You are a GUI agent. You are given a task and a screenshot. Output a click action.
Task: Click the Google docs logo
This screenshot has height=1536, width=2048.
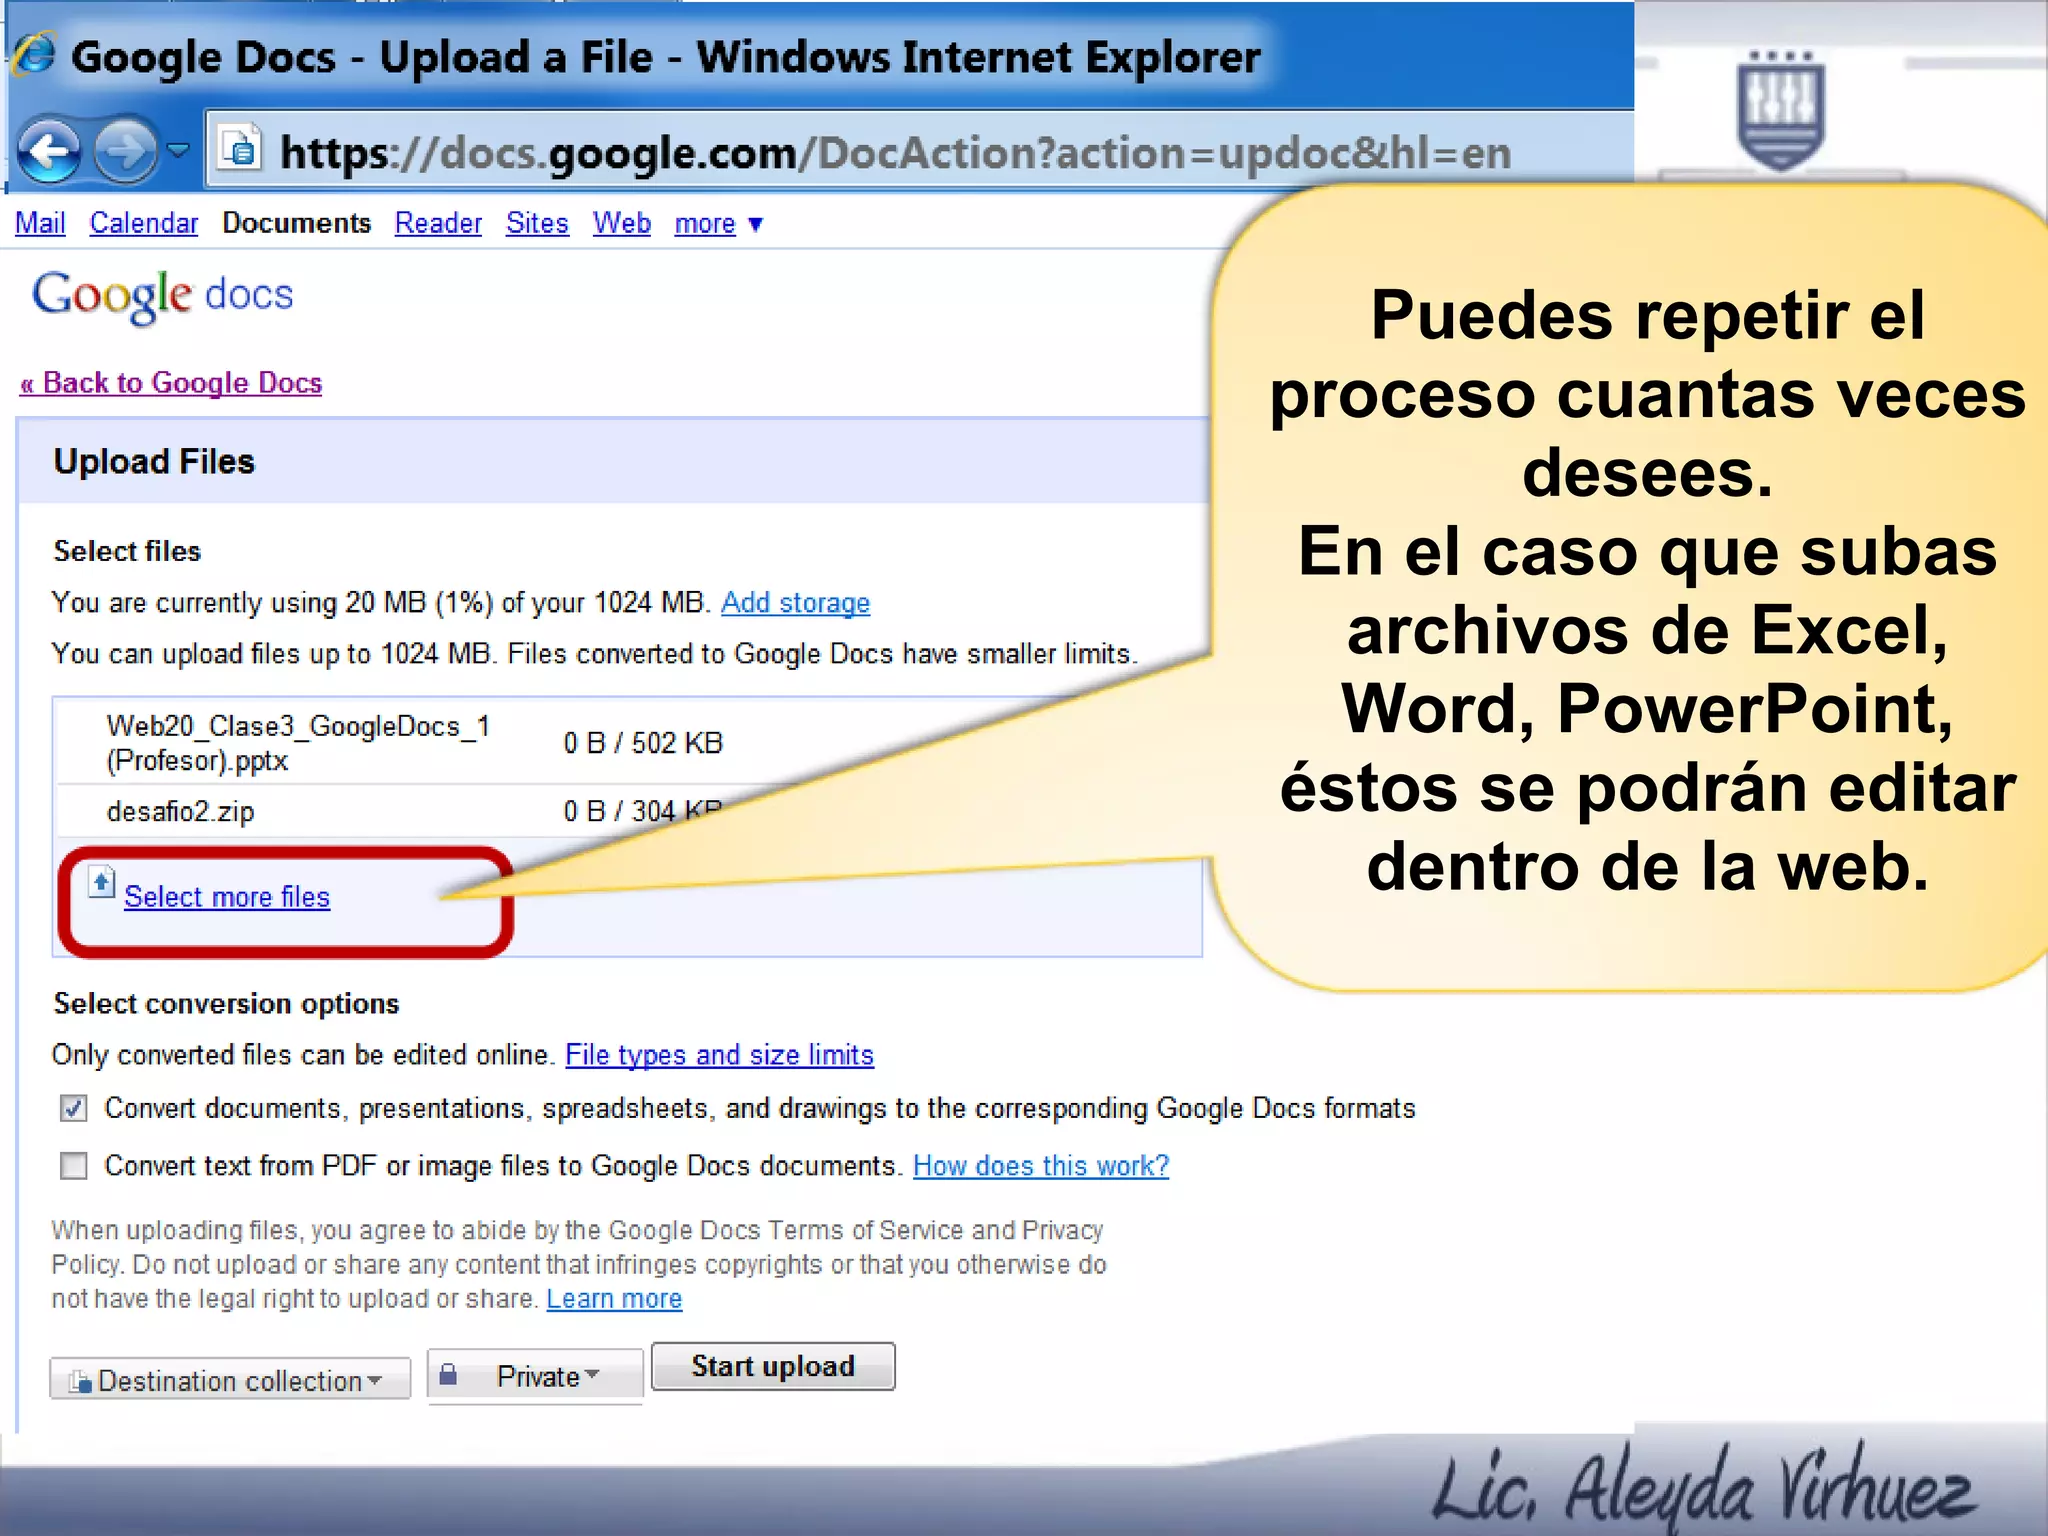(x=163, y=296)
